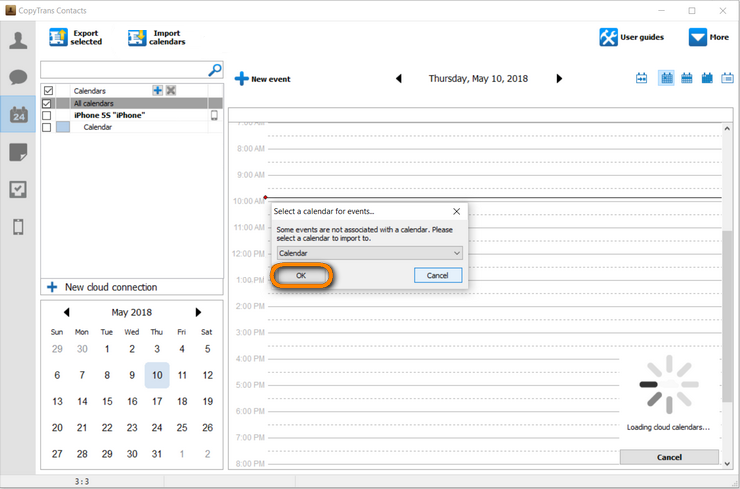Open the Reminders checkmark section
This screenshot has width=740, height=489.
pos(18,189)
